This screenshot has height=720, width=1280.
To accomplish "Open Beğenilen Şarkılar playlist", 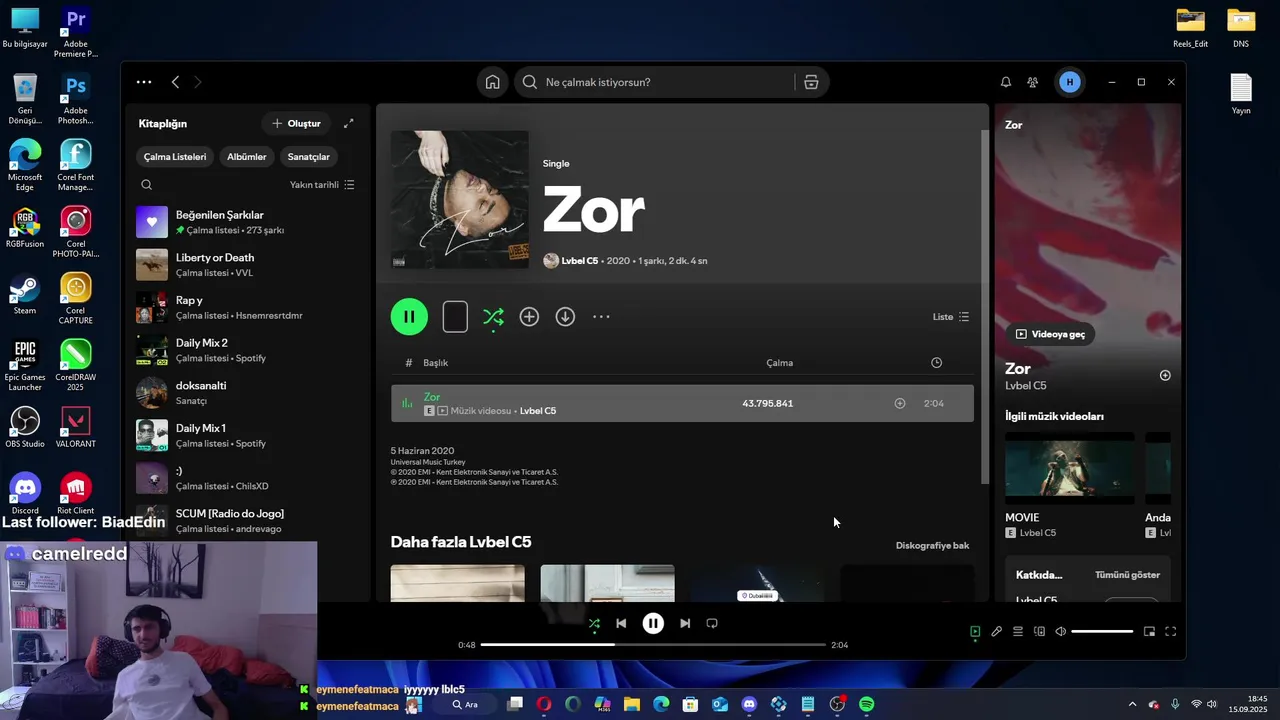I will 246,222.
